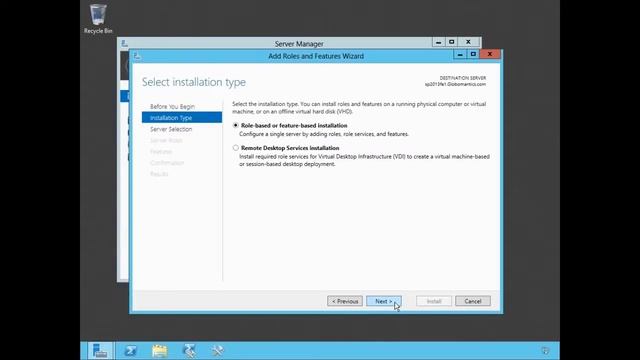Select the Installation Type step
This screenshot has height=360, width=640.
[182, 118]
